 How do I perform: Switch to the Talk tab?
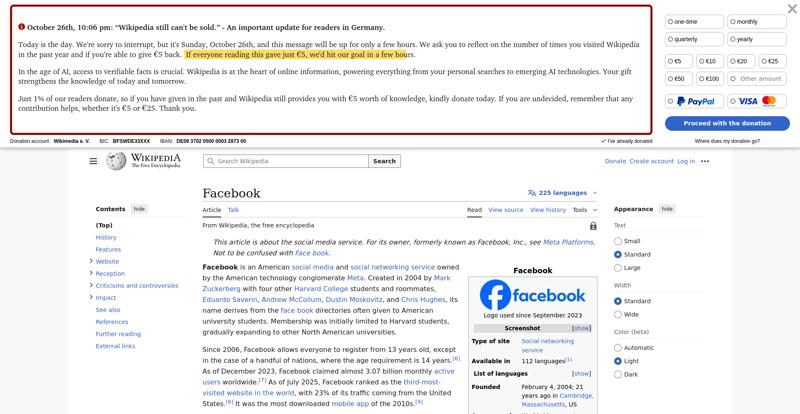233,210
